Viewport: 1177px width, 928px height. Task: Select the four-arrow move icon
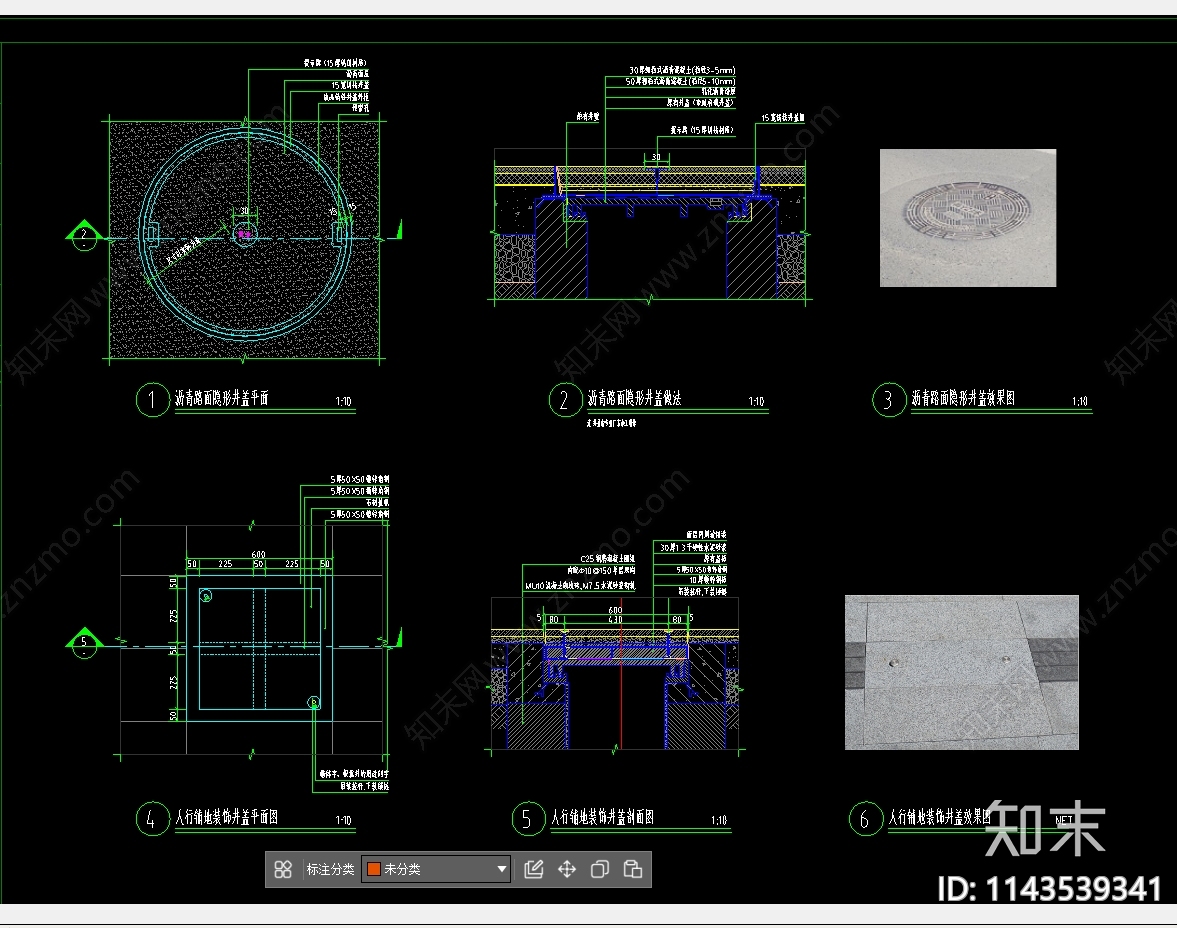567,870
